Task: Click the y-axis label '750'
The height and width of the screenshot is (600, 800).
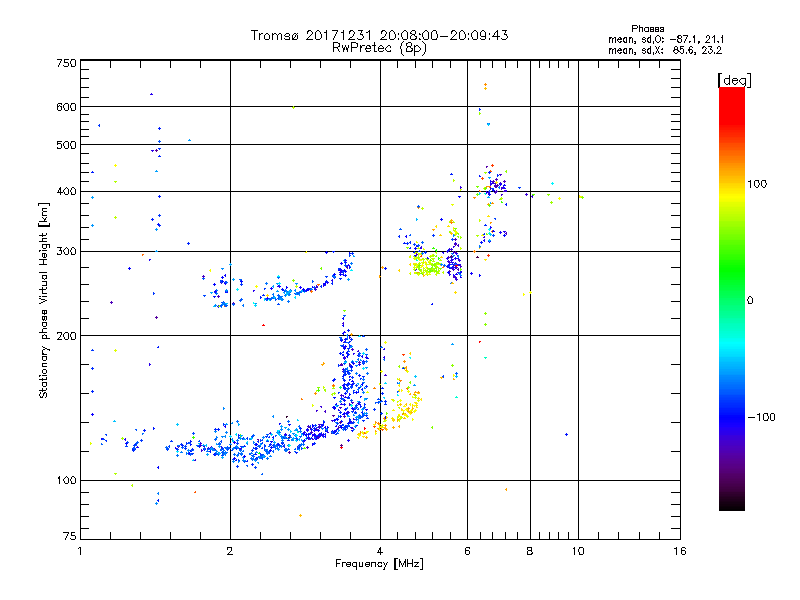Action: (x=66, y=63)
